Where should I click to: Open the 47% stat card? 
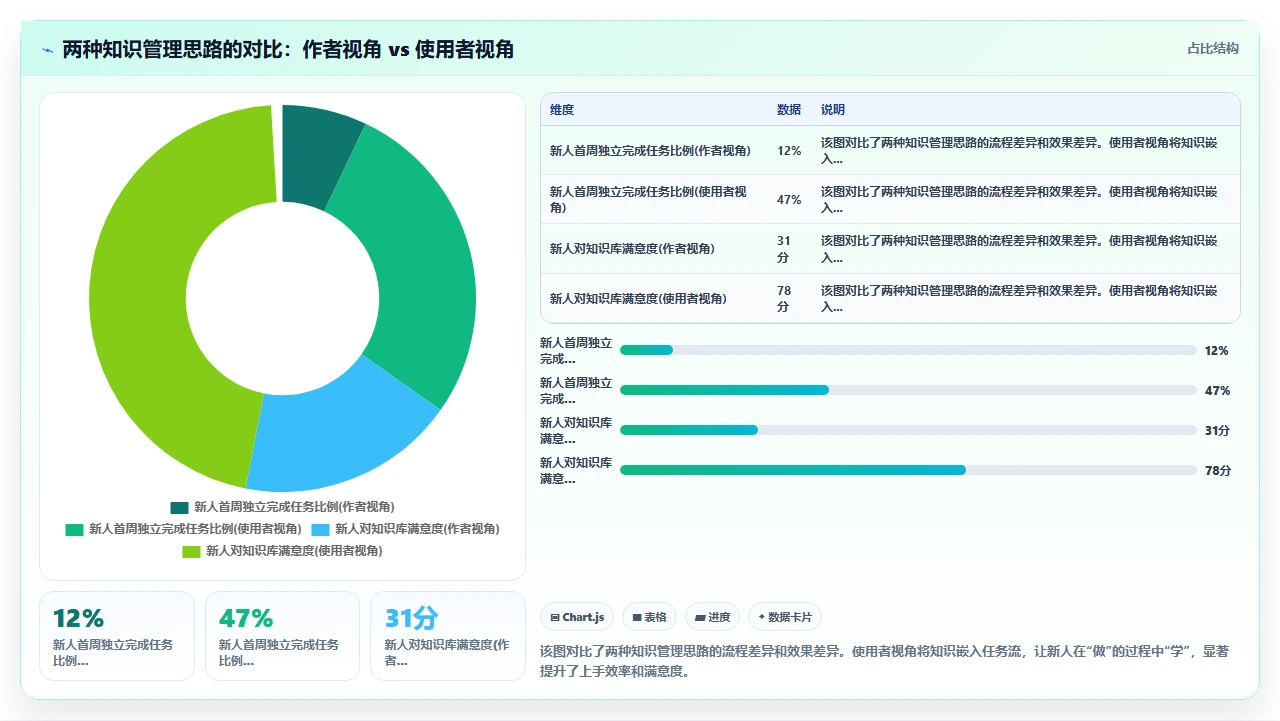pyautogui.click(x=282, y=636)
